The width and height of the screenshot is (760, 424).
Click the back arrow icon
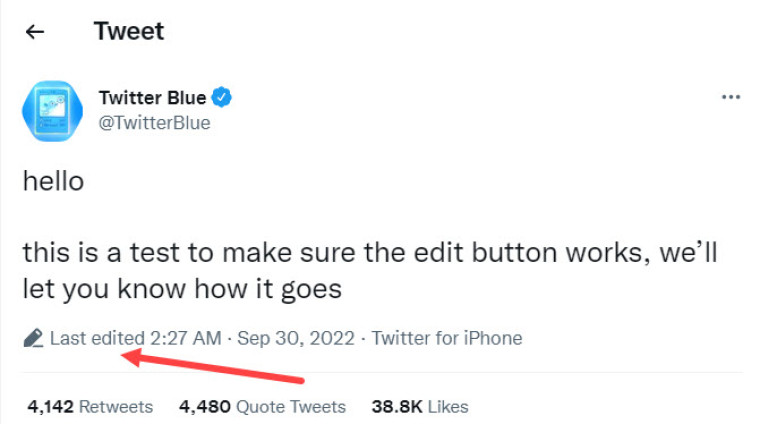(35, 32)
